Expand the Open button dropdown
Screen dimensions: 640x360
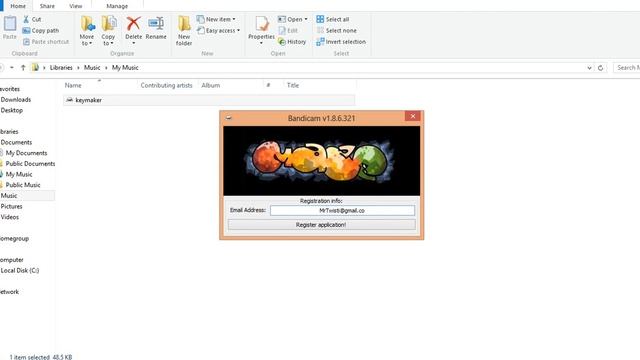(x=306, y=19)
